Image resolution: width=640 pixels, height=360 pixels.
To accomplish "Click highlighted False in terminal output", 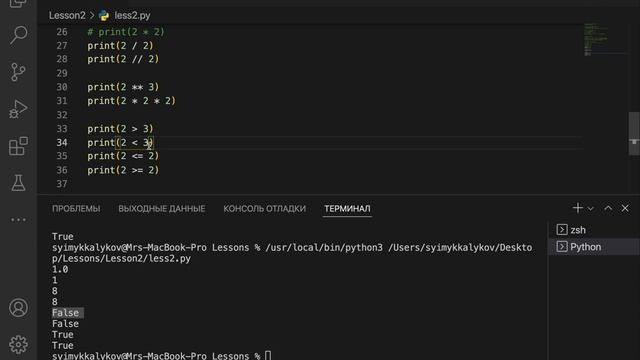I will (67, 313).
